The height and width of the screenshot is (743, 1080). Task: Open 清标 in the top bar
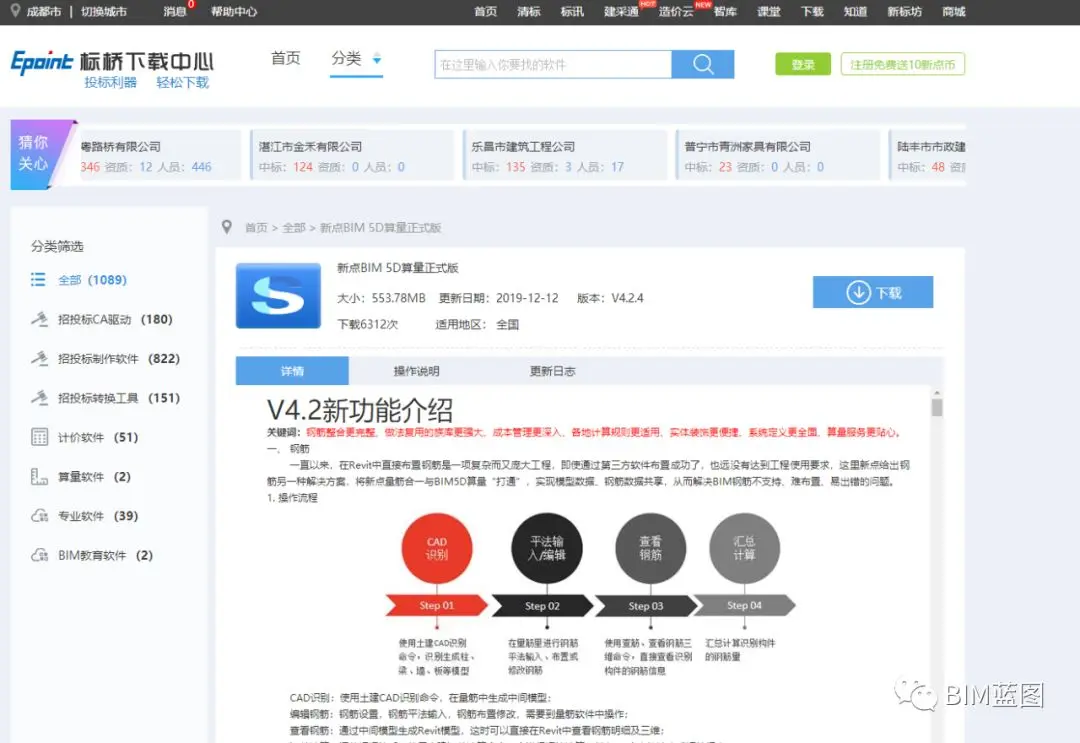(x=529, y=12)
